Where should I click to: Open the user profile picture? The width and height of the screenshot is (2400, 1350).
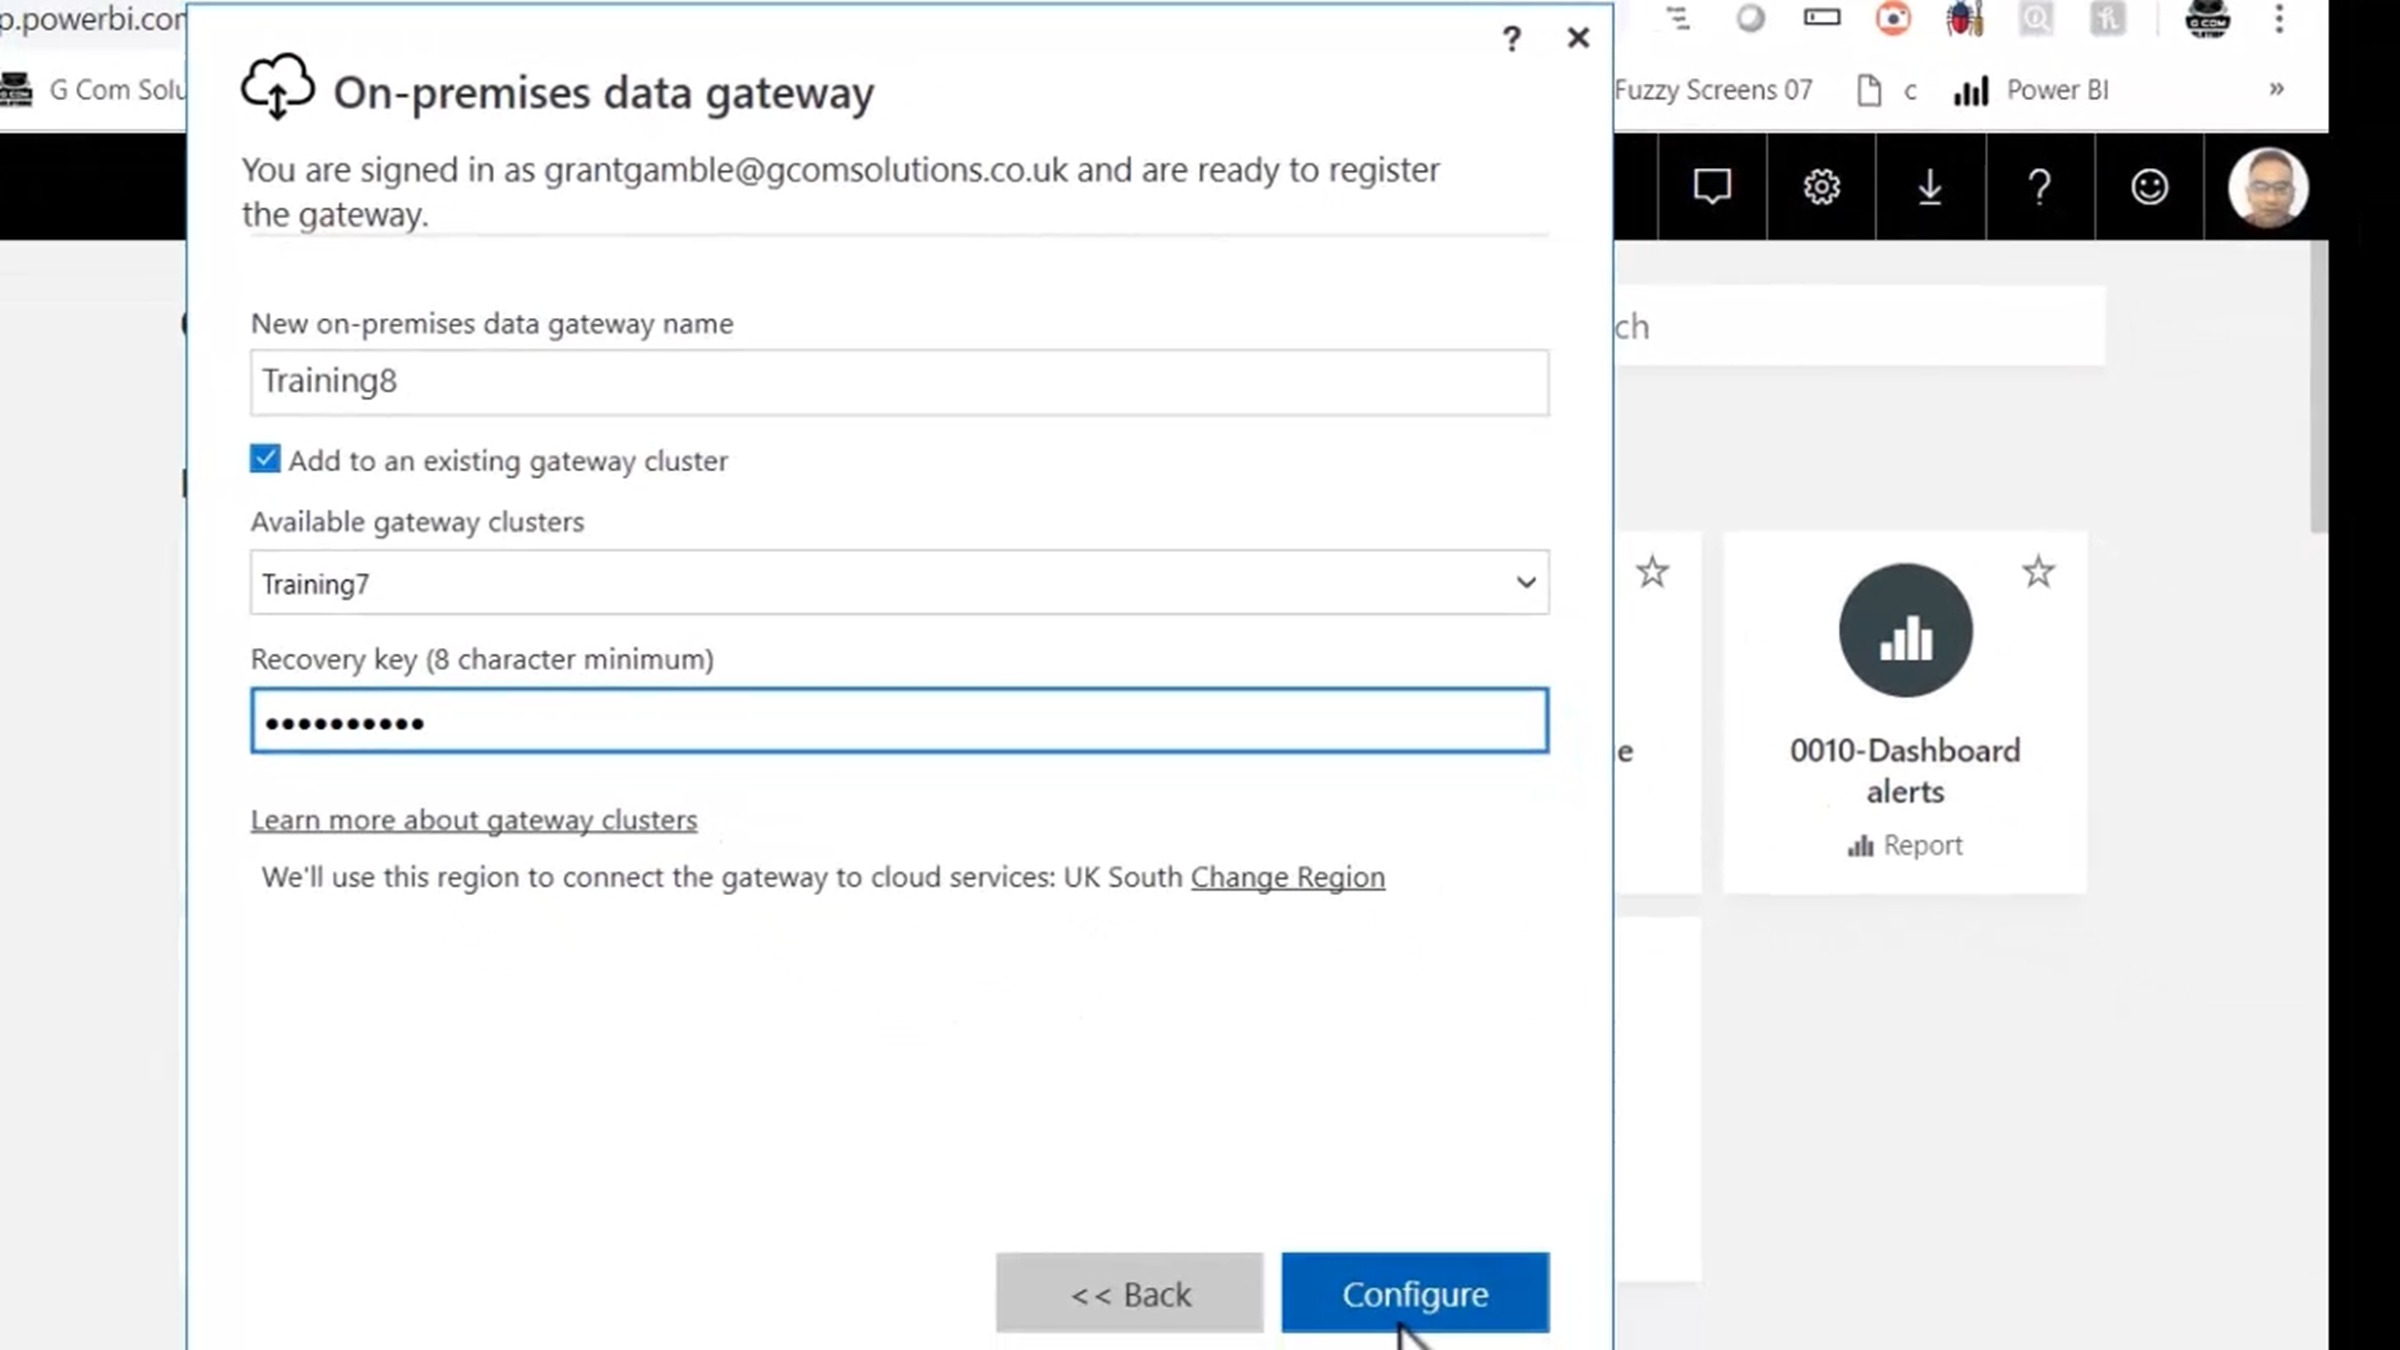coord(2267,187)
